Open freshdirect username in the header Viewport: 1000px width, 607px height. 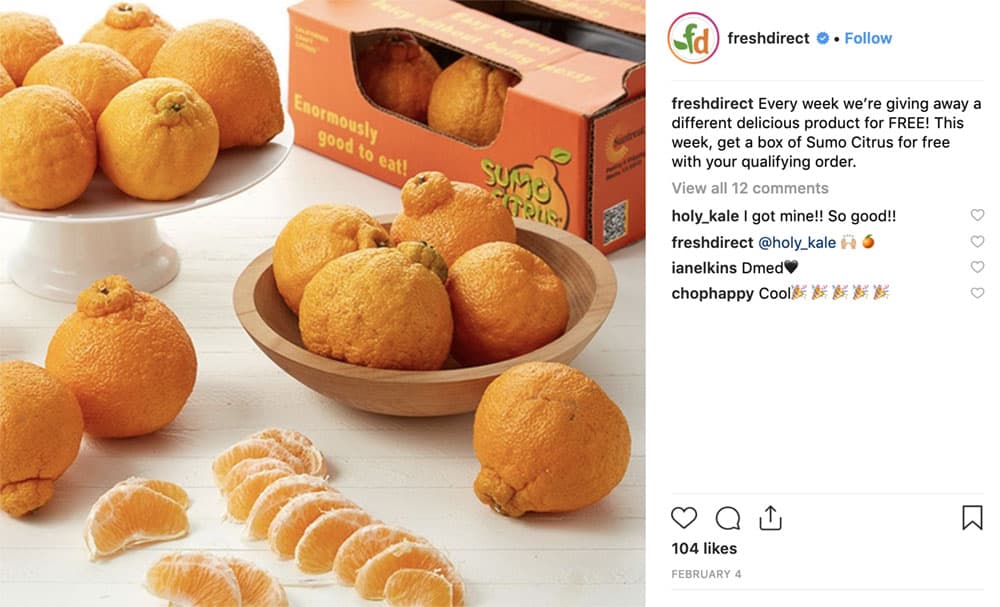point(768,38)
